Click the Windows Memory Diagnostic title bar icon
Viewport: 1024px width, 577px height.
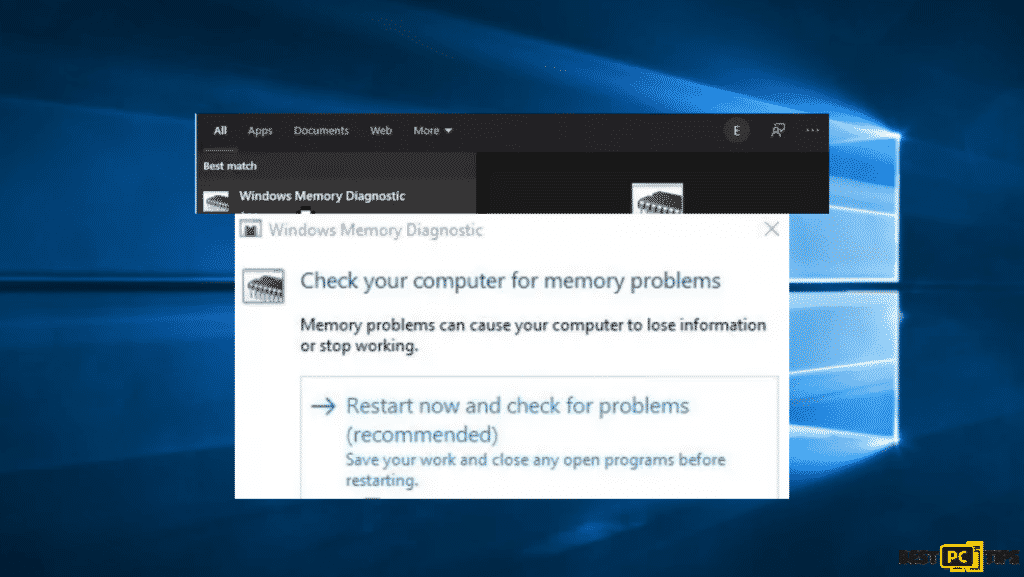point(251,229)
